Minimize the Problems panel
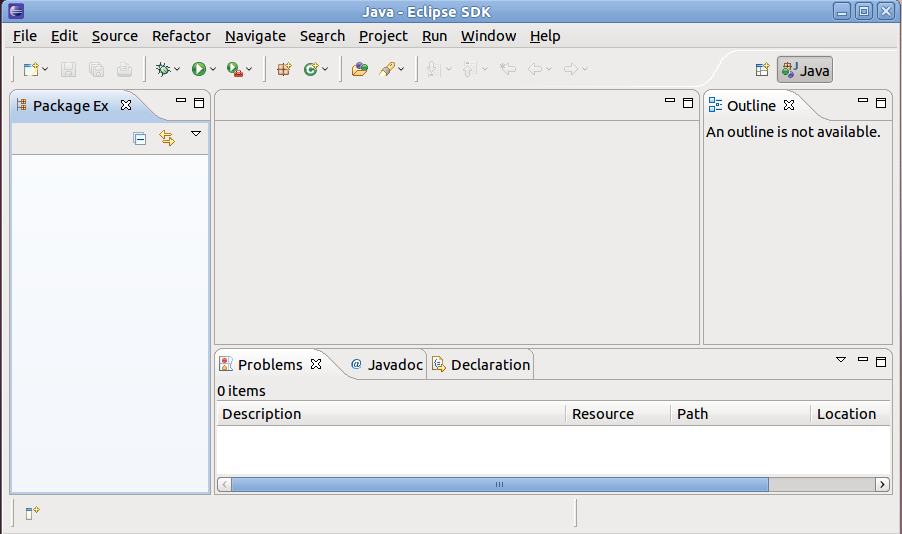The width and height of the screenshot is (902, 534). coord(862,360)
